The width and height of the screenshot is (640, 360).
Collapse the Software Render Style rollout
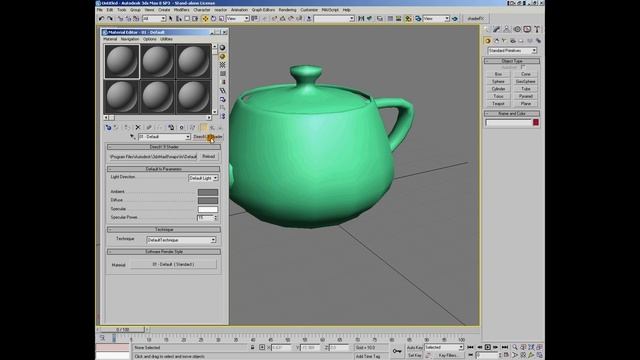[164, 252]
